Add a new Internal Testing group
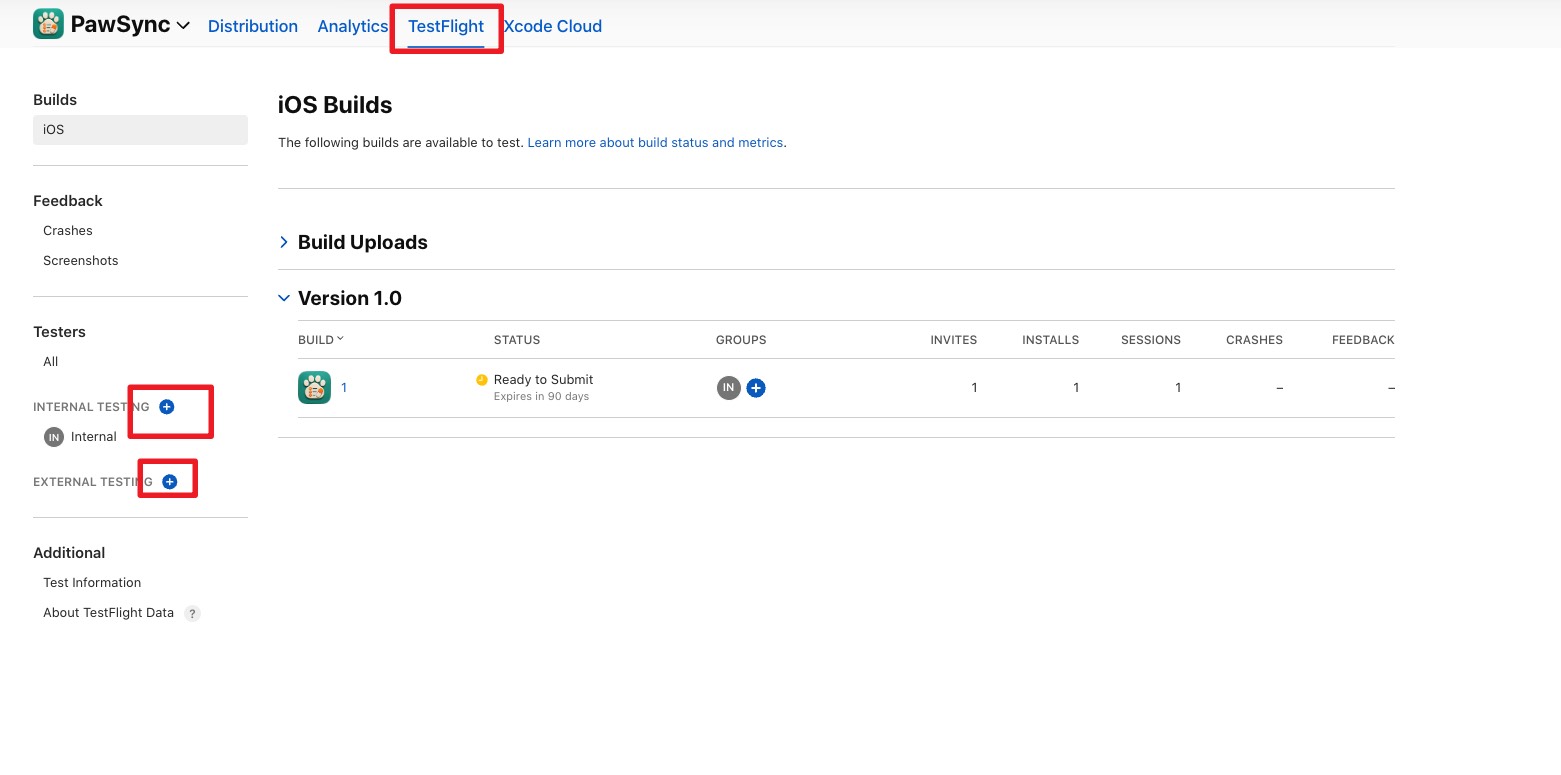Viewport: 1561px width, 775px height. coord(167,407)
